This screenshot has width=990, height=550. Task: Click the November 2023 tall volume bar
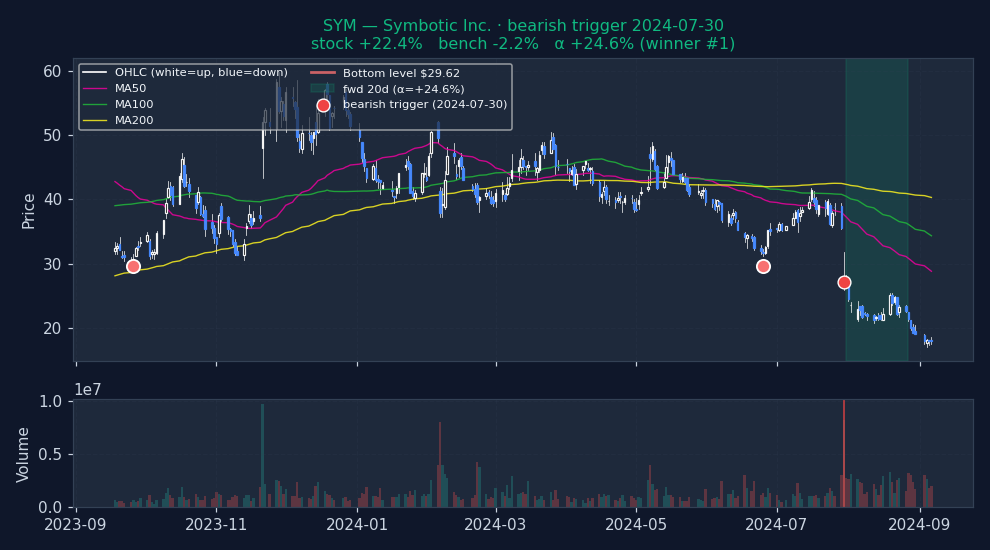pyautogui.click(x=262, y=456)
